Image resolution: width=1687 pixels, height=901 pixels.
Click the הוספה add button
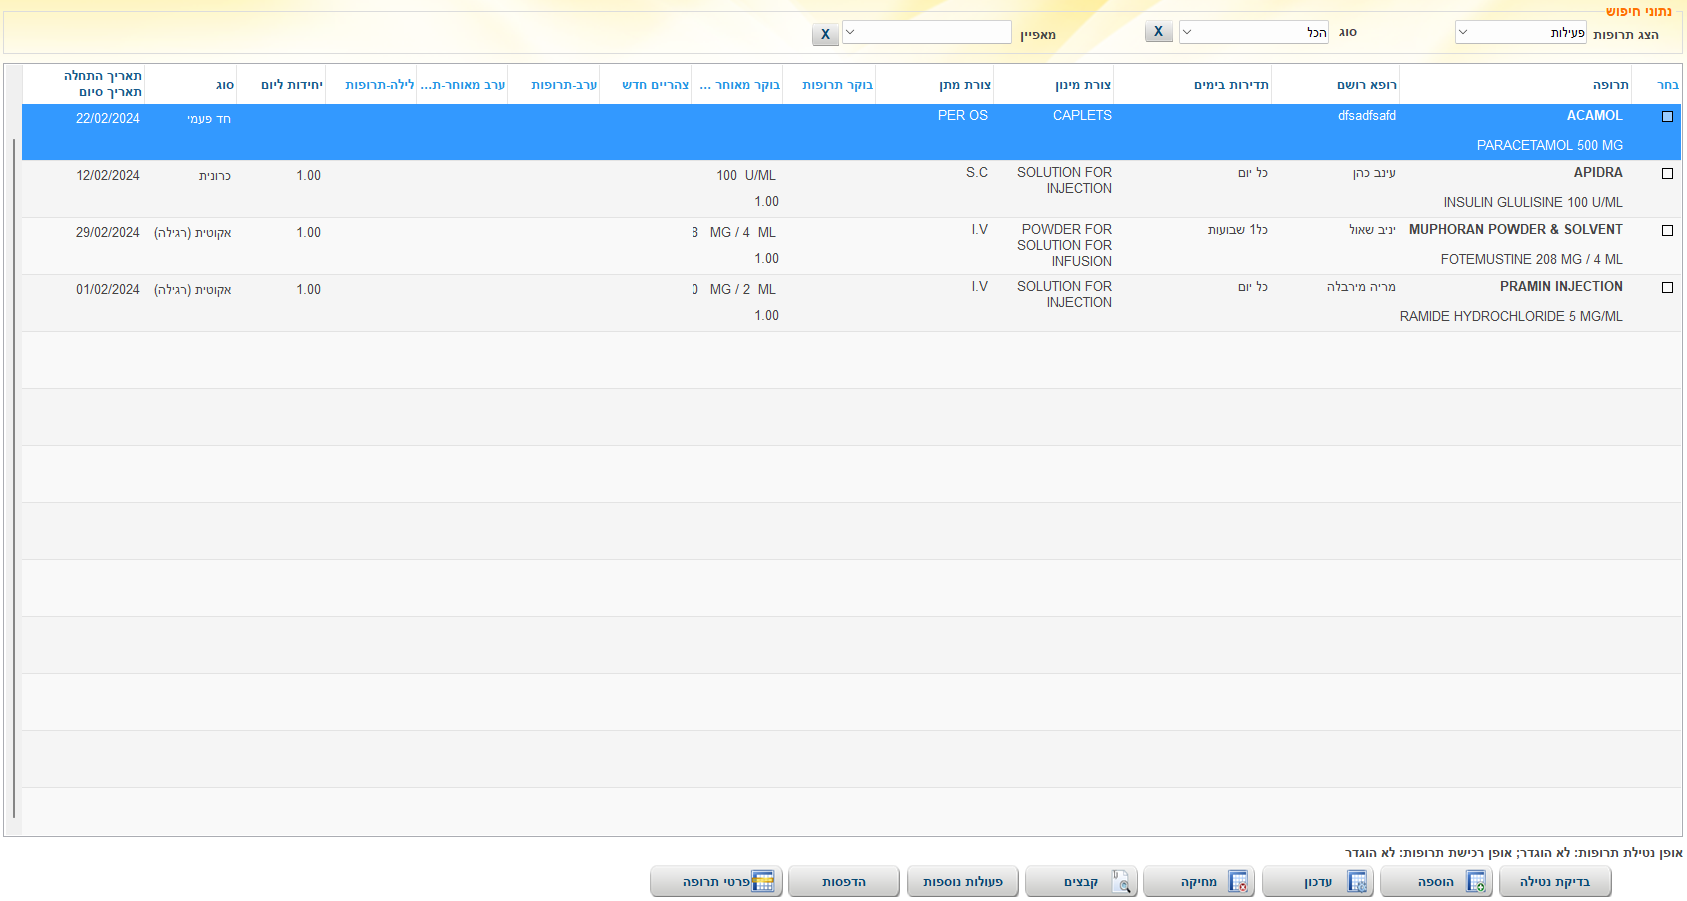coord(1436,882)
